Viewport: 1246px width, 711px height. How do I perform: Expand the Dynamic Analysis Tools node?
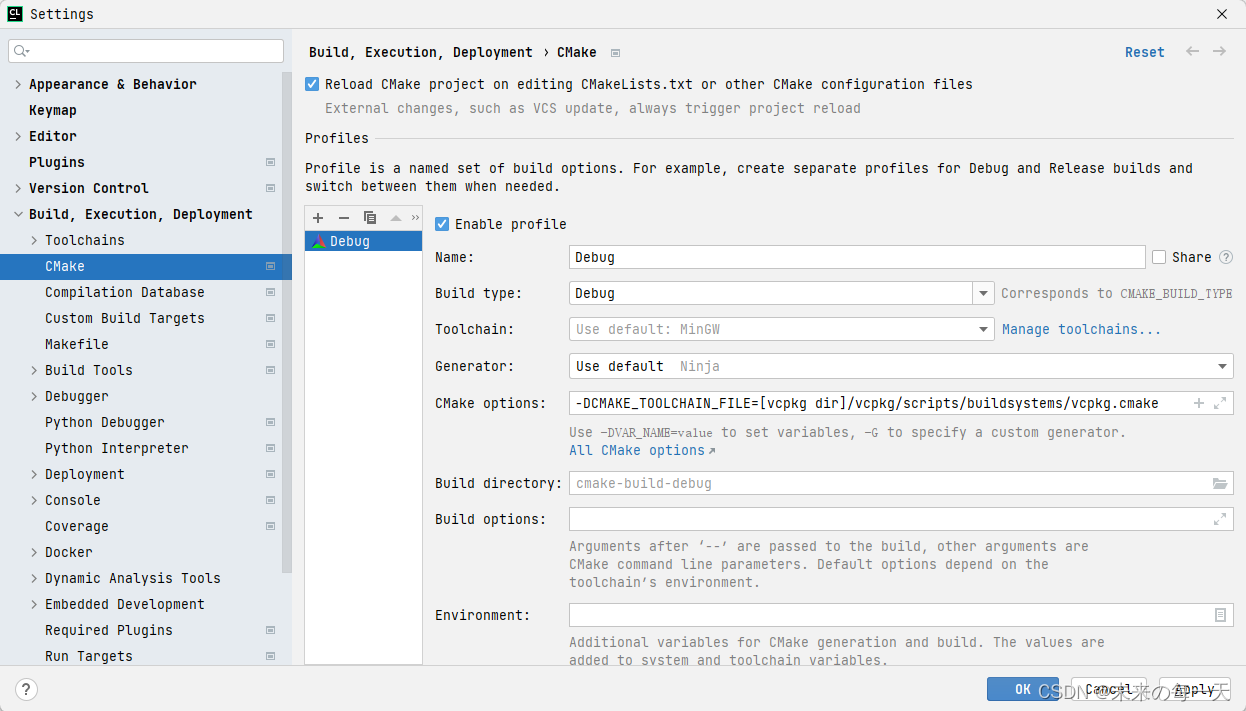click(x=34, y=578)
